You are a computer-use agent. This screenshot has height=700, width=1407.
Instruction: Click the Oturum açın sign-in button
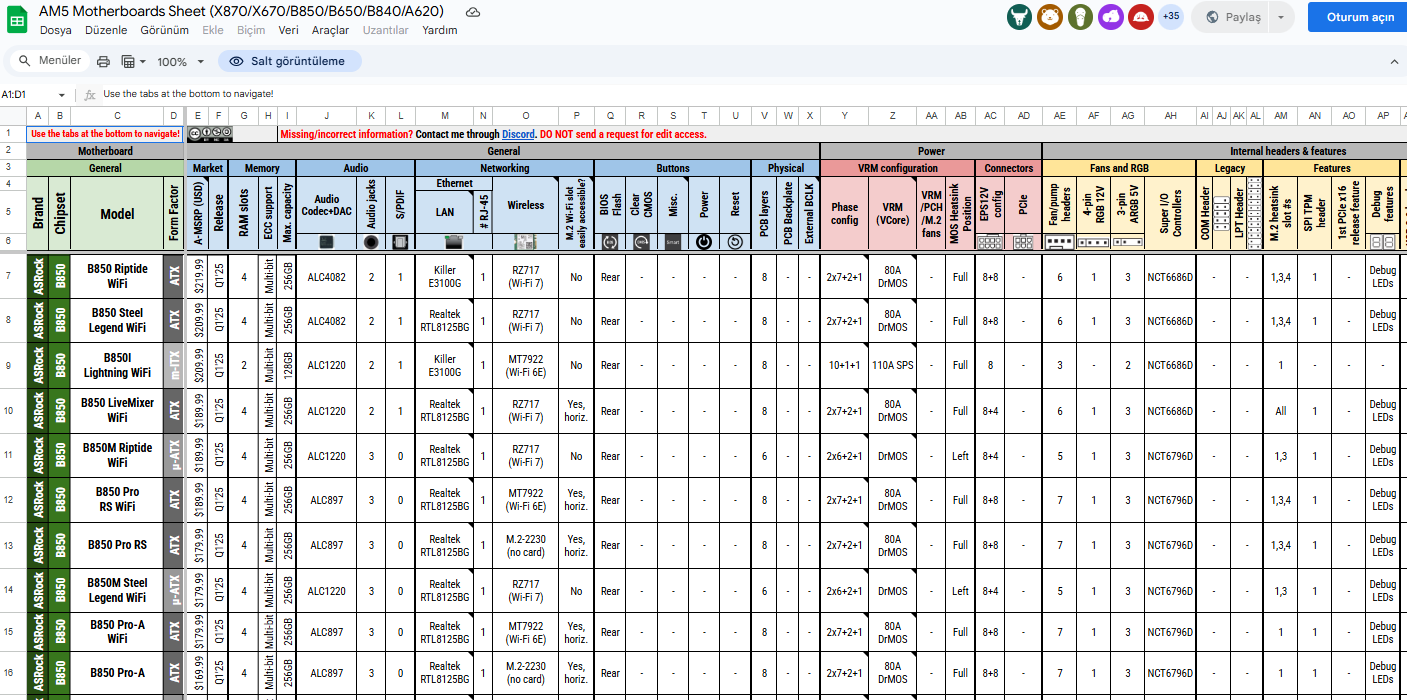coord(1360,17)
